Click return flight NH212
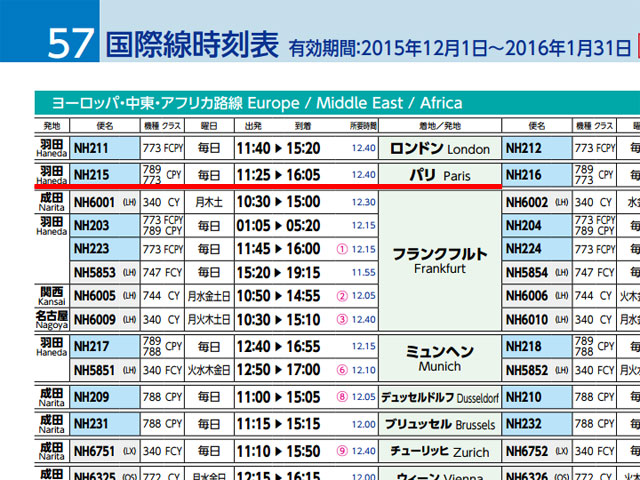The width and height of the screenshot is (640, 480). click(524, 148)
